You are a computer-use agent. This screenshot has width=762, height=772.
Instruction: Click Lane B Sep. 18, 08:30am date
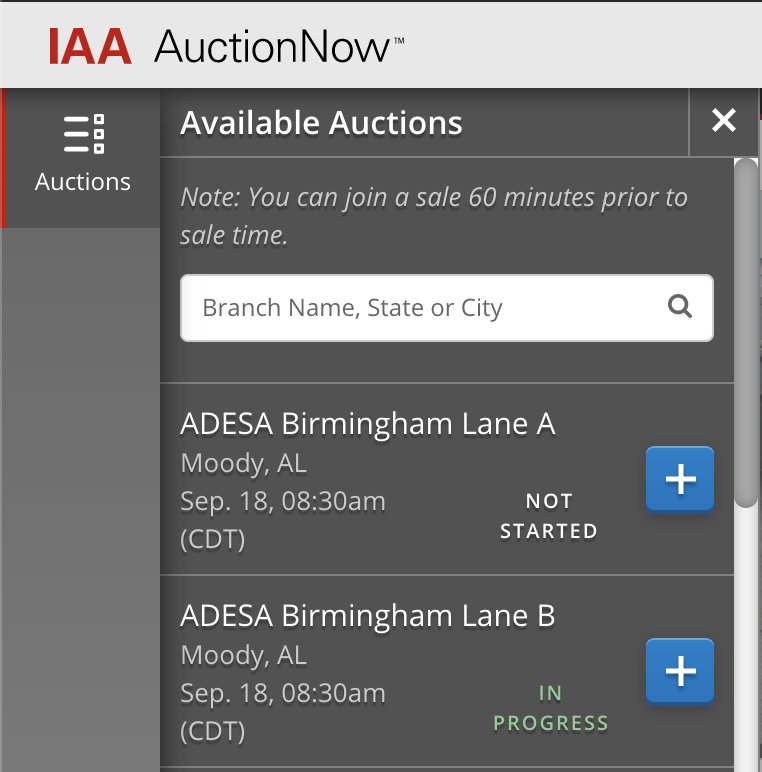[x=283, y=693]
